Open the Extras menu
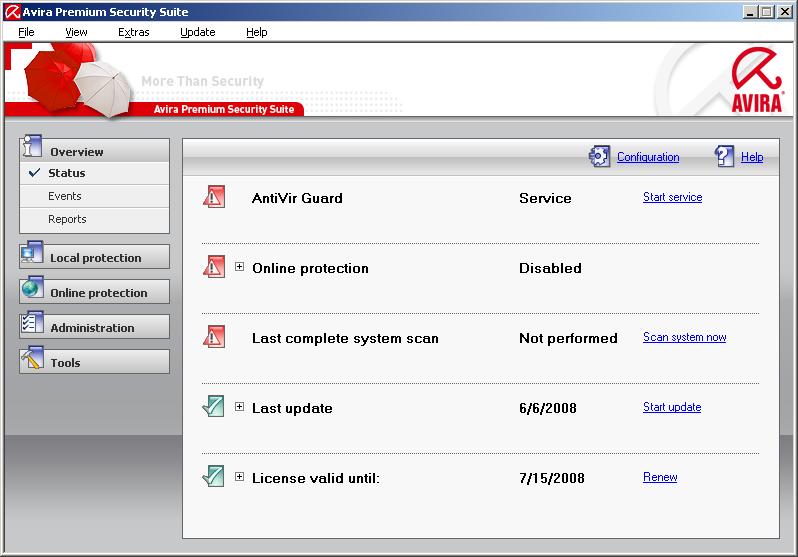Viewport: 798px width, 557px height. coord(133,32)
